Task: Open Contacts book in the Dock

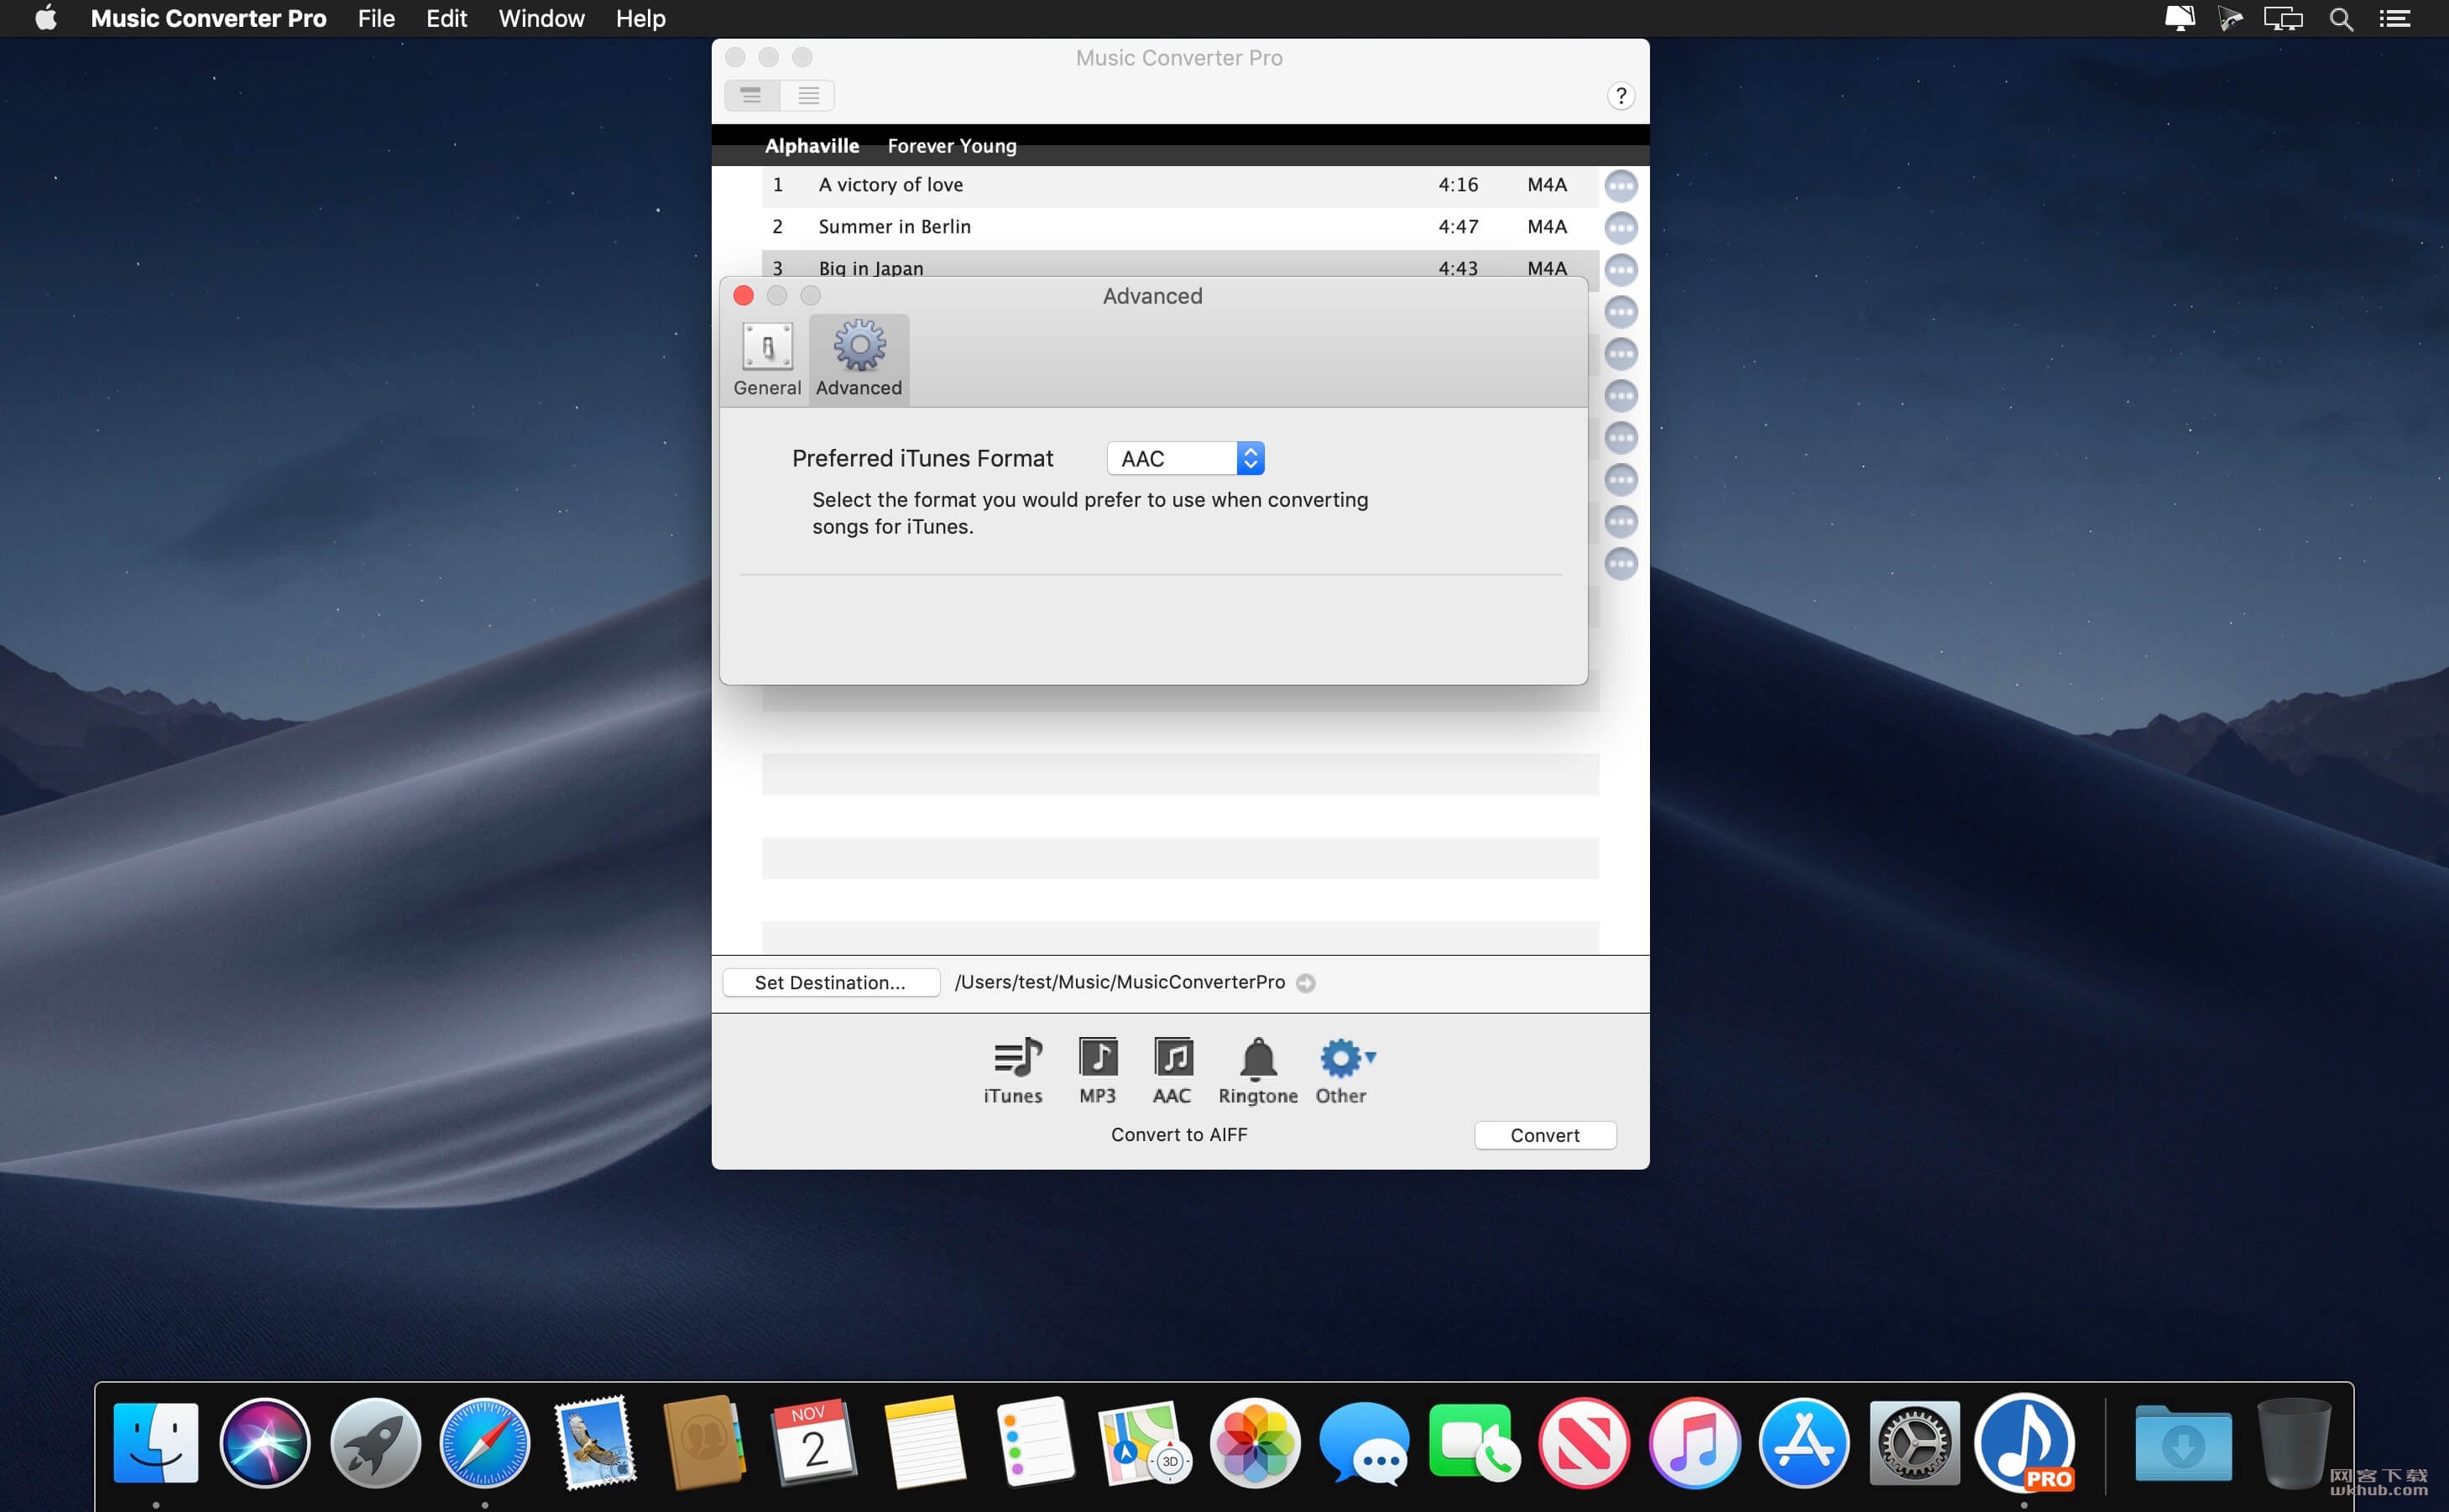Action: coord(705,1442)
